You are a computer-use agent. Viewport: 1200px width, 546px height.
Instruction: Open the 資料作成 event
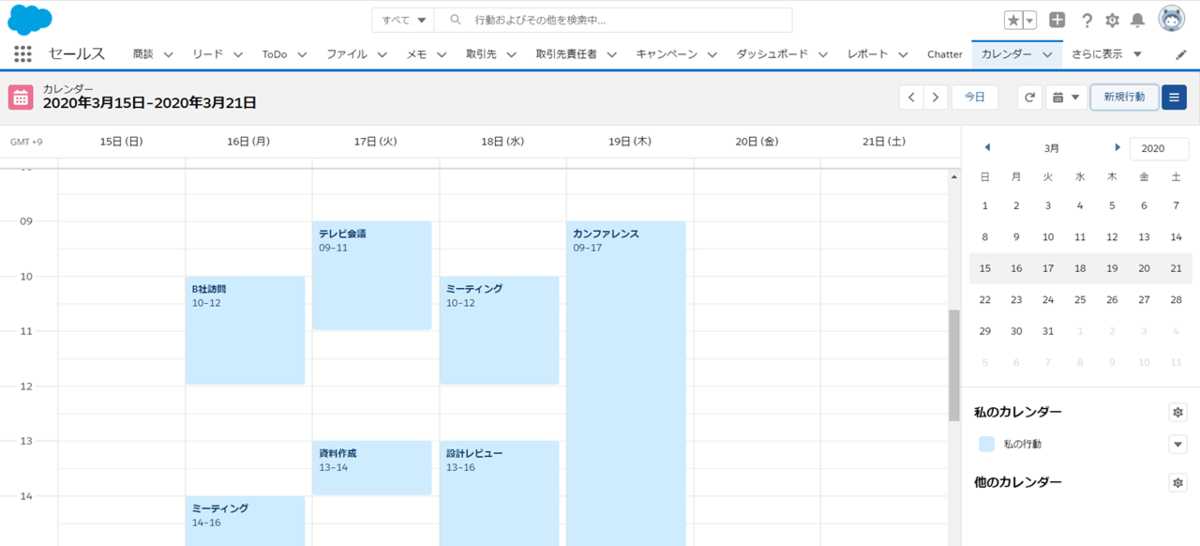tap(372, 468)
